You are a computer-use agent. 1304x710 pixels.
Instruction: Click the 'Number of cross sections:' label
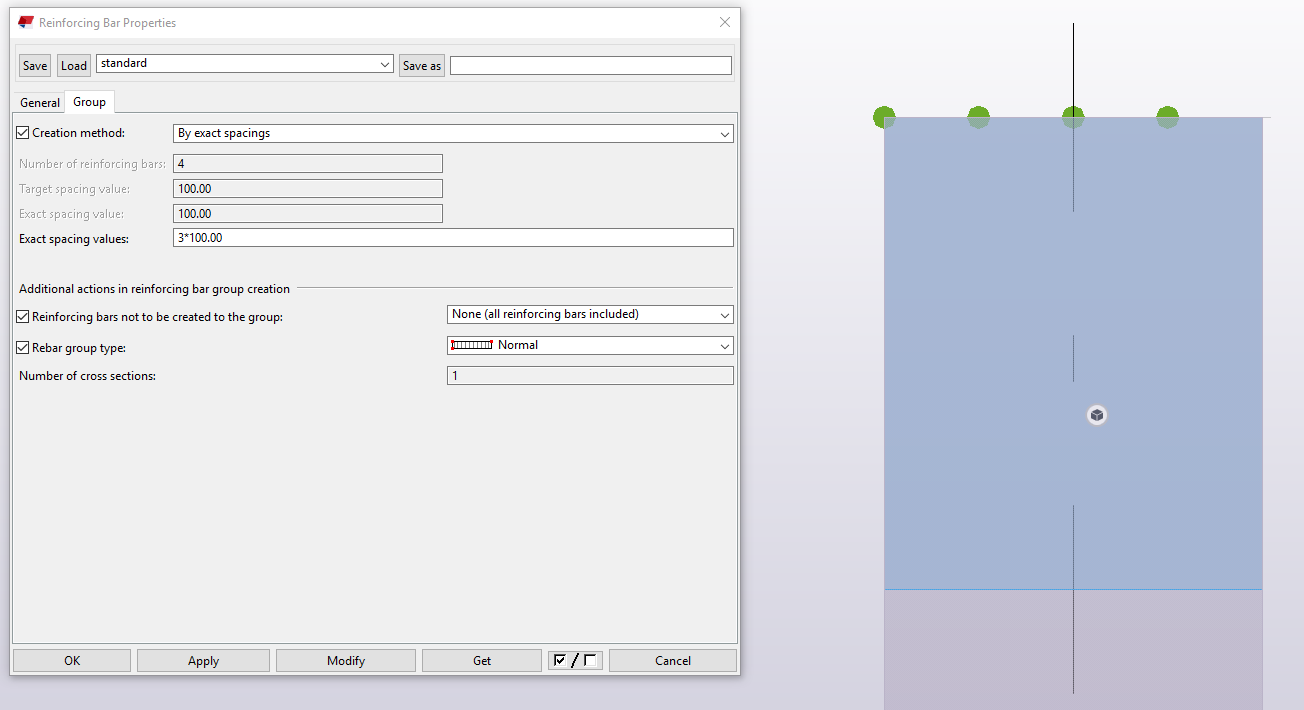coord(88,376)
